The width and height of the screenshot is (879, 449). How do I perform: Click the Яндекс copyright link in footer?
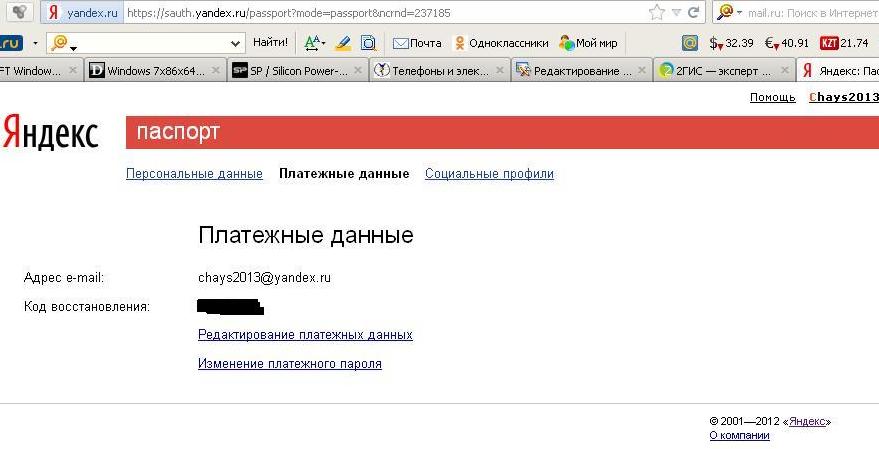[x=807, y=422]
